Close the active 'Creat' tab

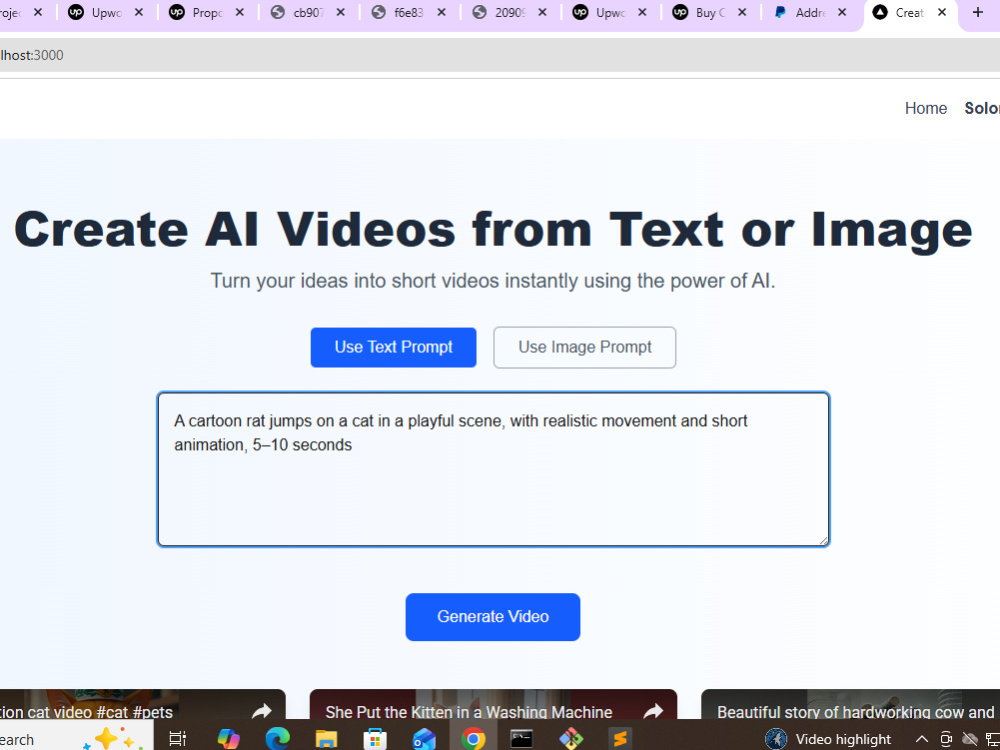[942, 12]
